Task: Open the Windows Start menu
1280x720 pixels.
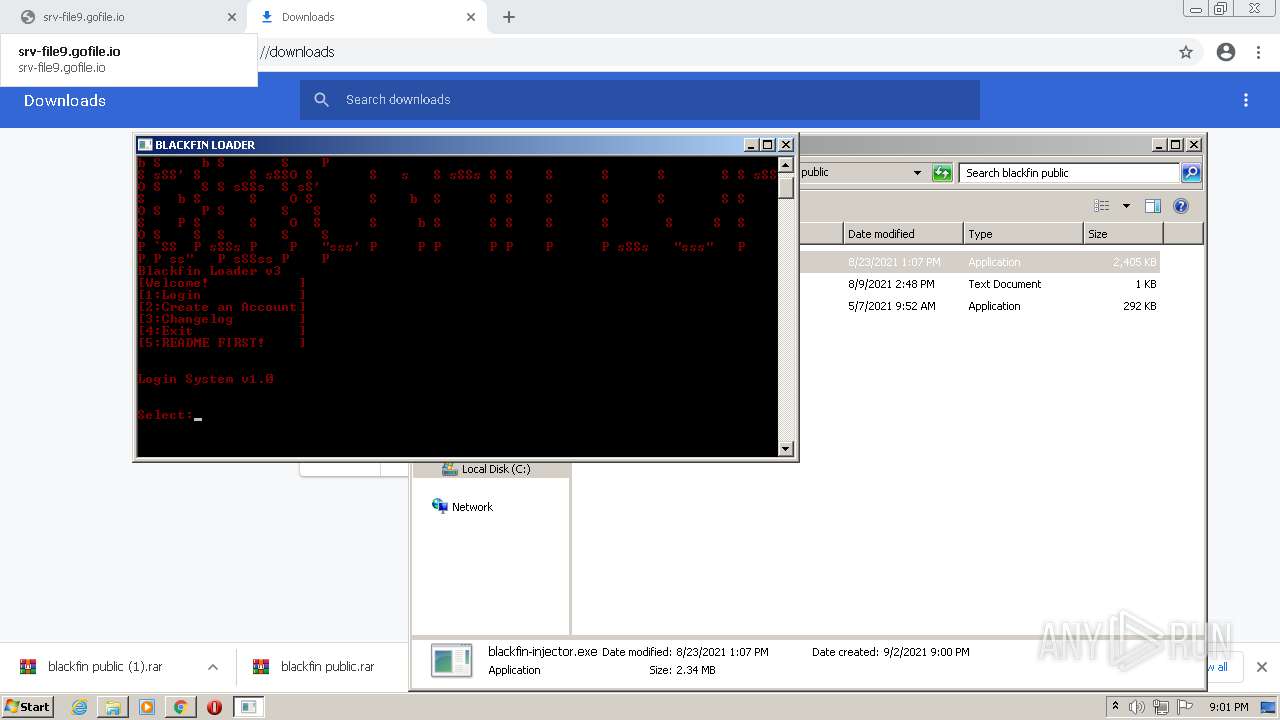Action: 27,707
